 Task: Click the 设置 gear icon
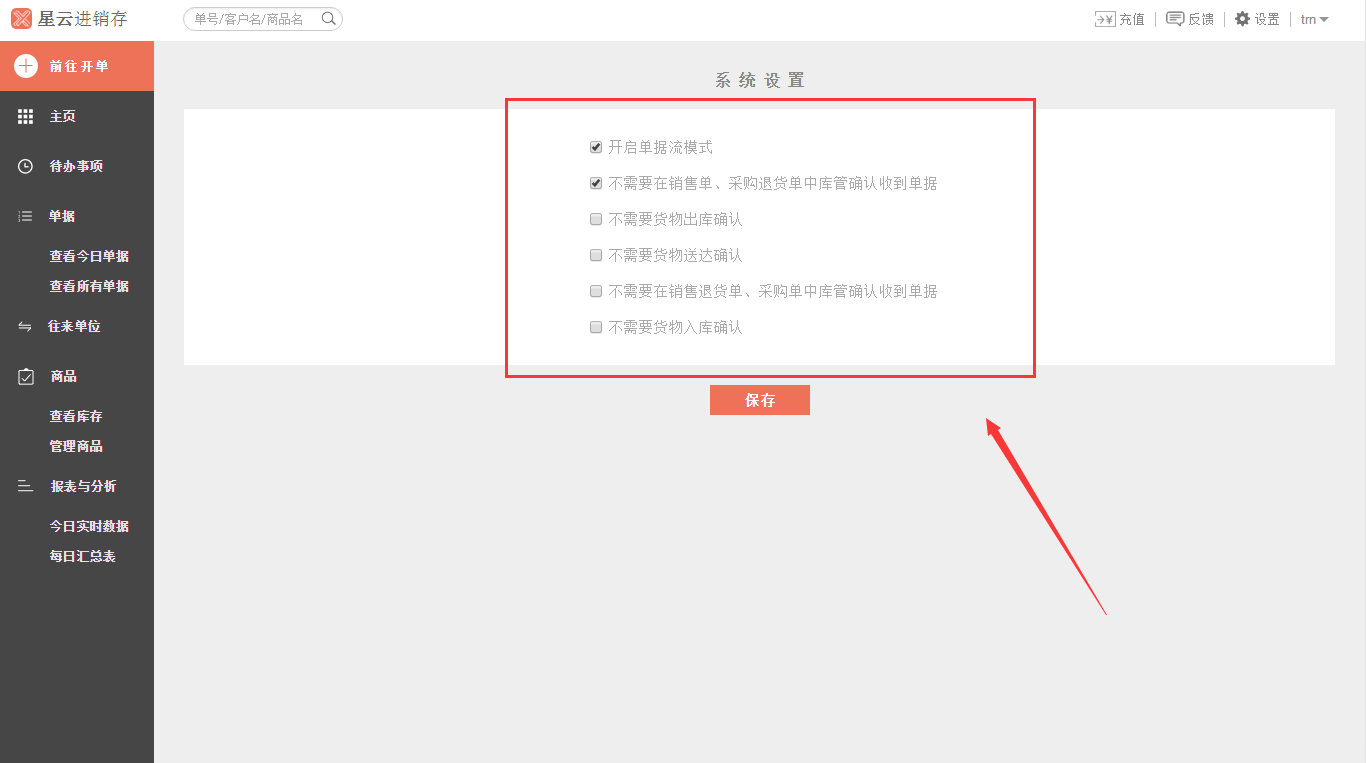(1242, 18)
